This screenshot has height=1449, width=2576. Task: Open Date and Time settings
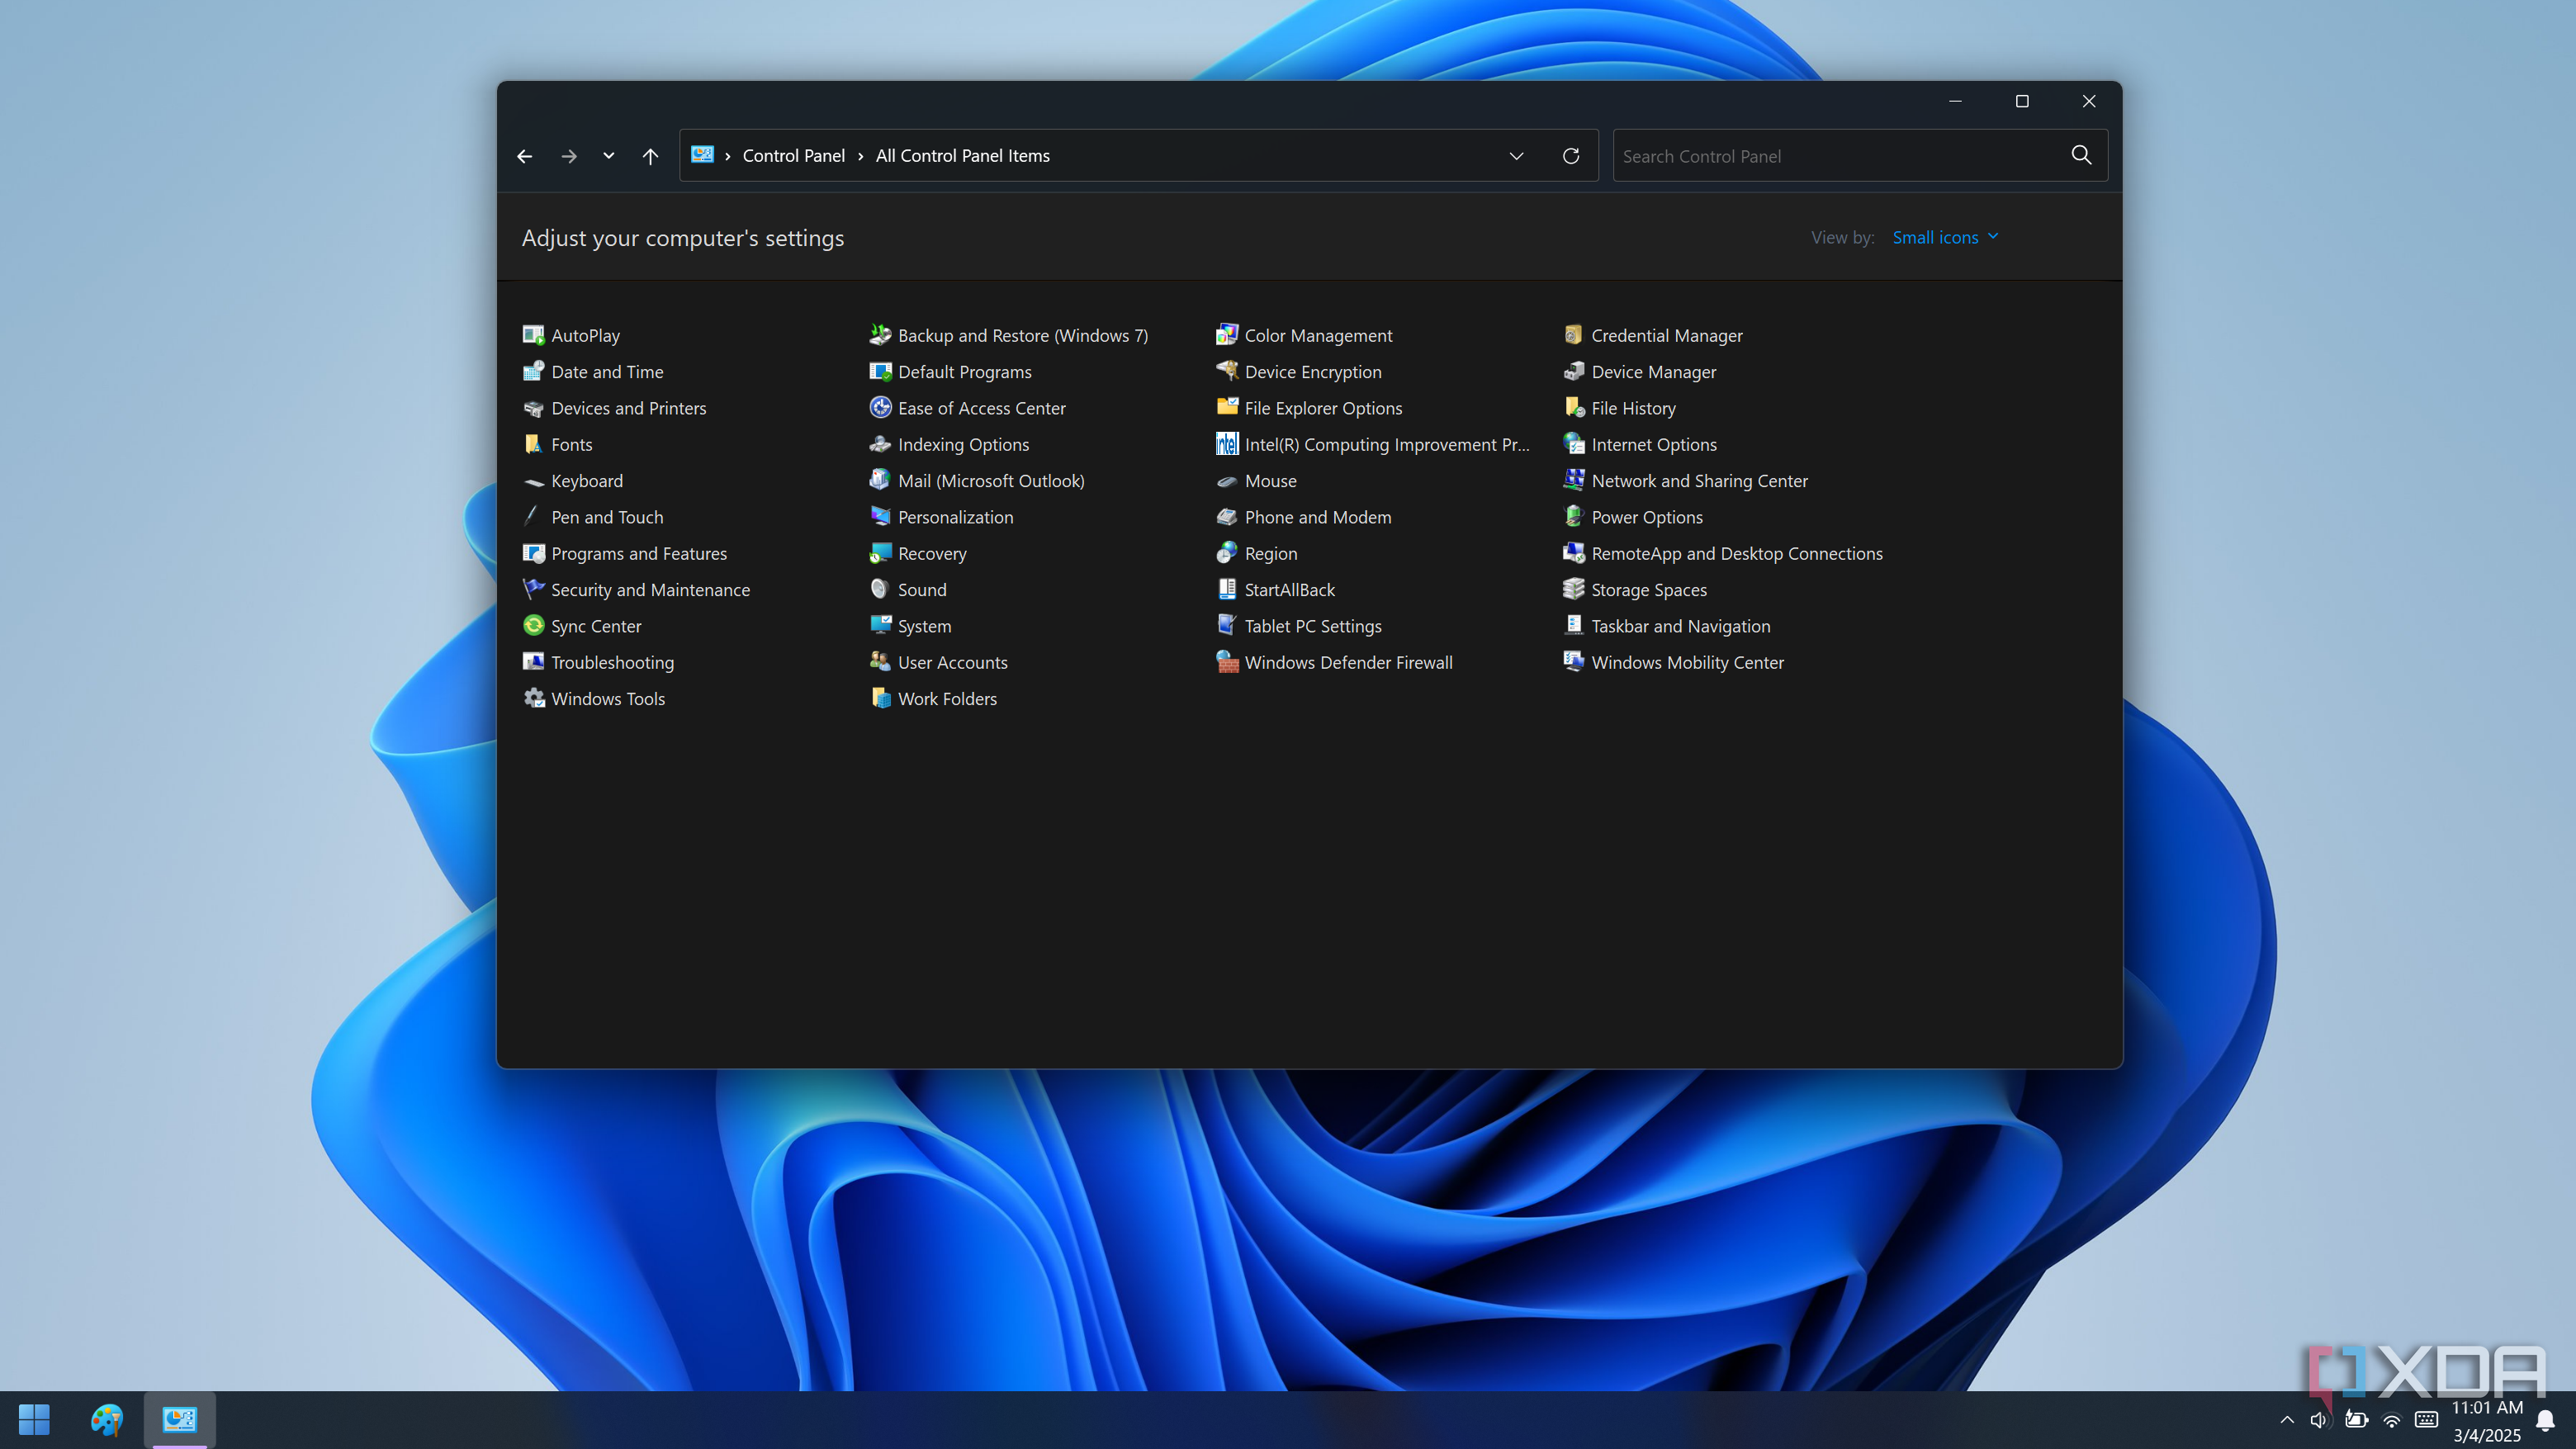point(607,371)
